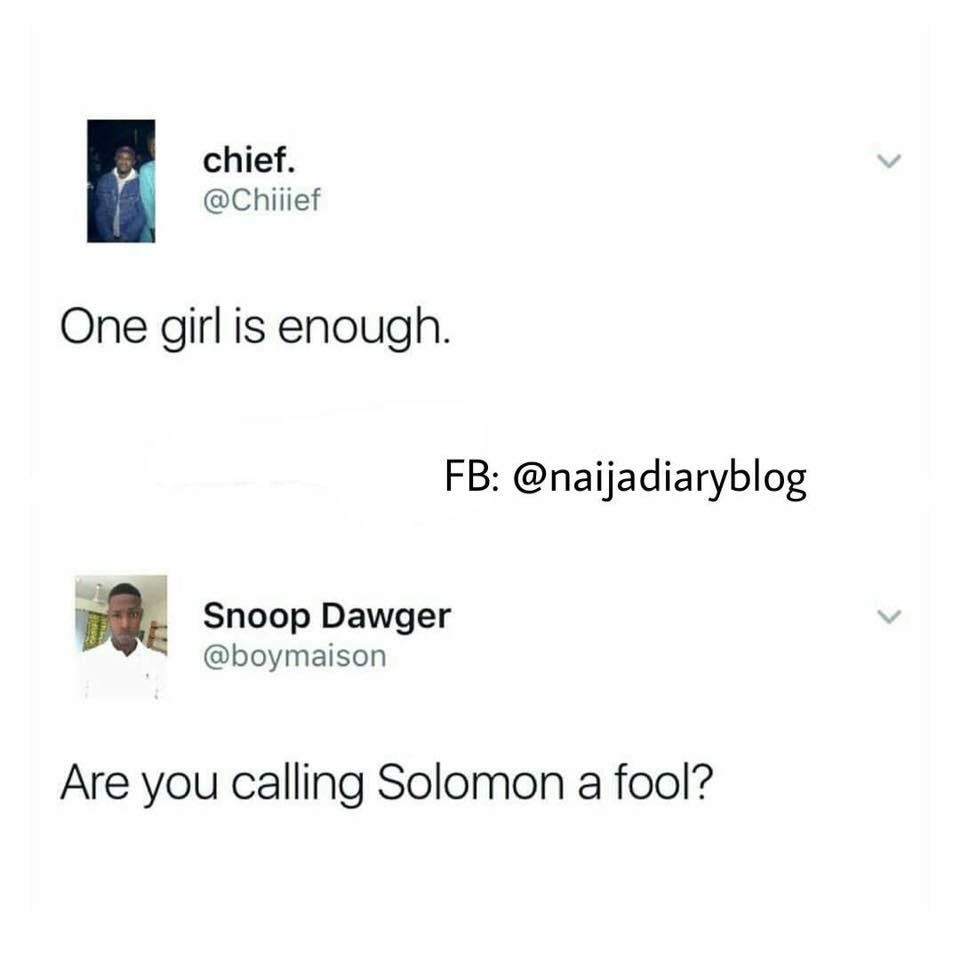Visit the @Chiiief handle

[x=261, y=200]
